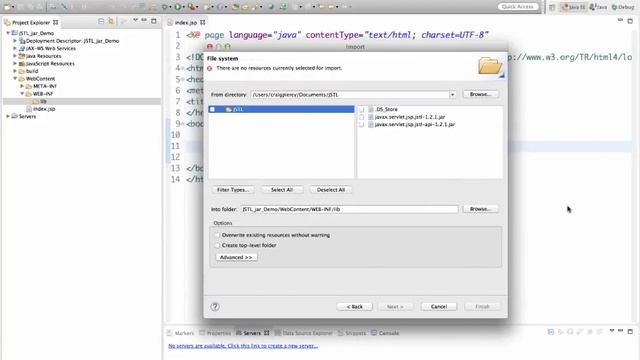Open the From directory dropdown arrow

tap(452, 95)
